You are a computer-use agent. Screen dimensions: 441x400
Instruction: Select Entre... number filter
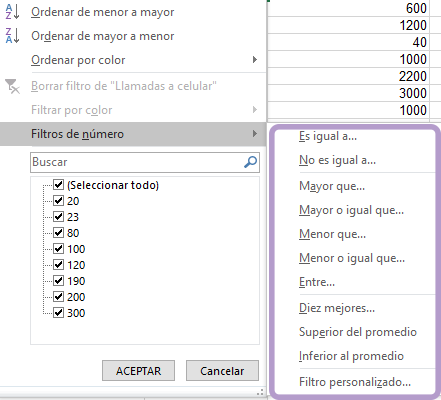[317, 282]
